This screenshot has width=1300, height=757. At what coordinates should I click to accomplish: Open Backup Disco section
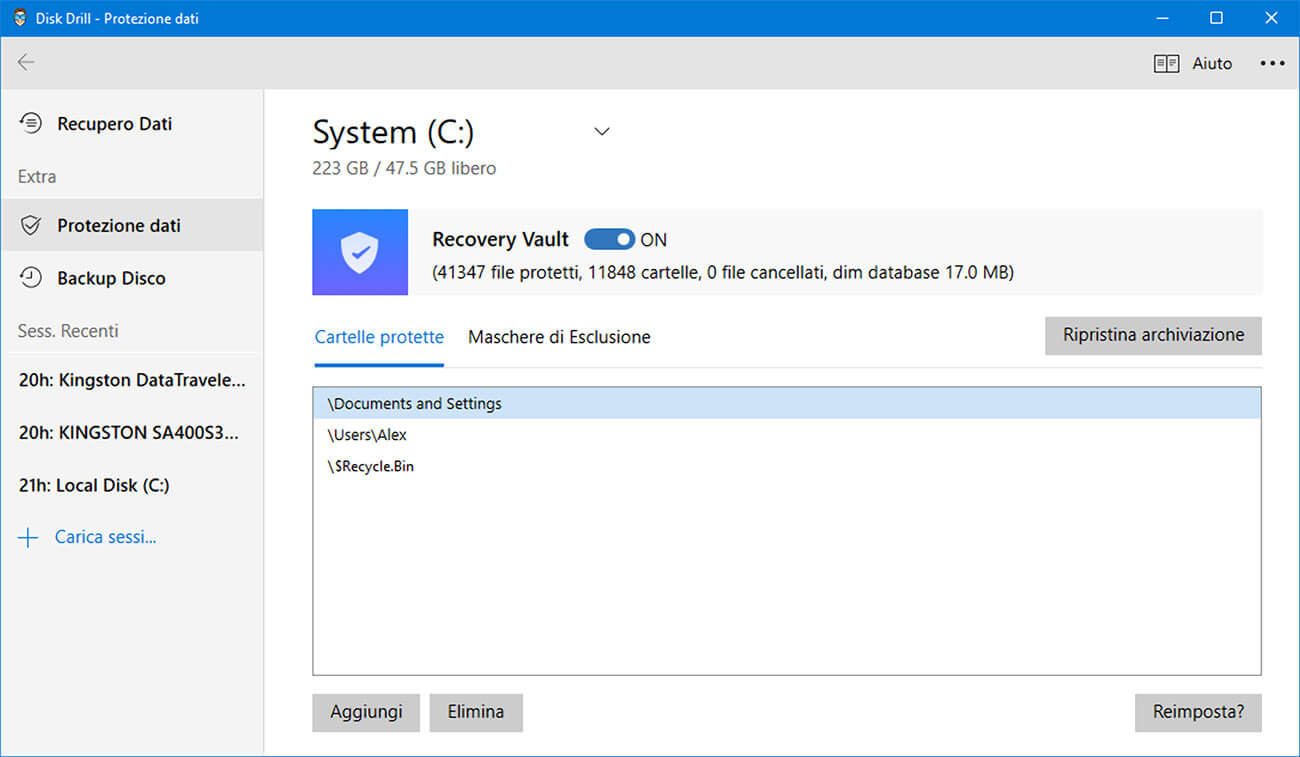click(x=132, y=278)
